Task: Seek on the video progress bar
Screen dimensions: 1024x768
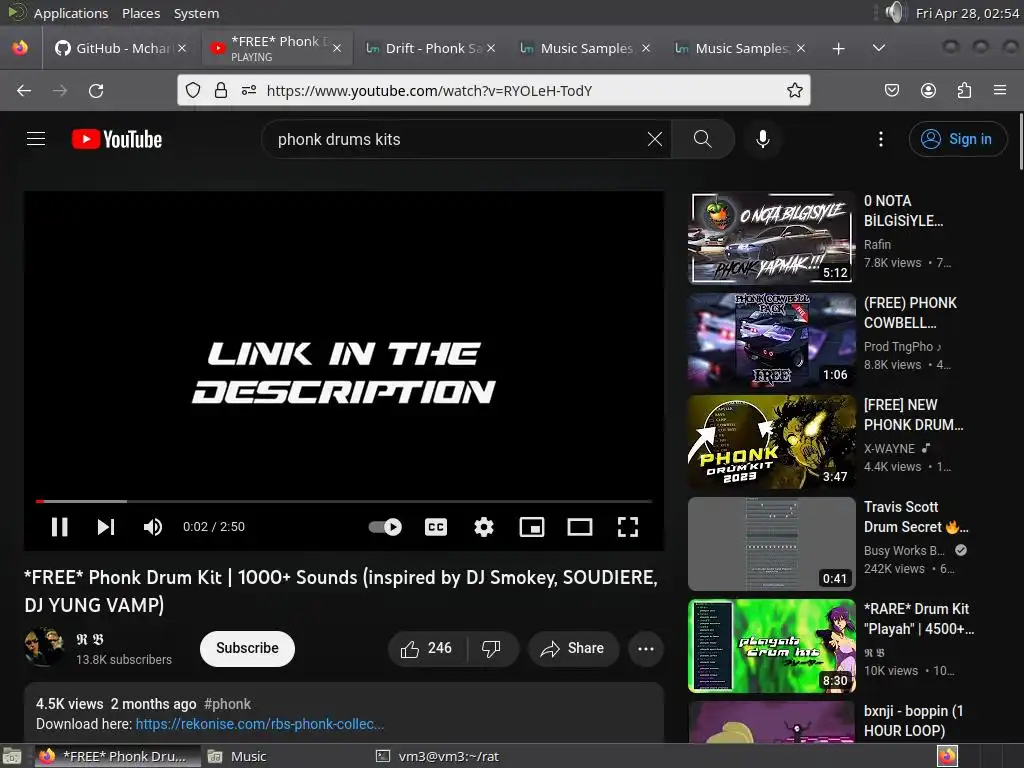Action: 344,502
